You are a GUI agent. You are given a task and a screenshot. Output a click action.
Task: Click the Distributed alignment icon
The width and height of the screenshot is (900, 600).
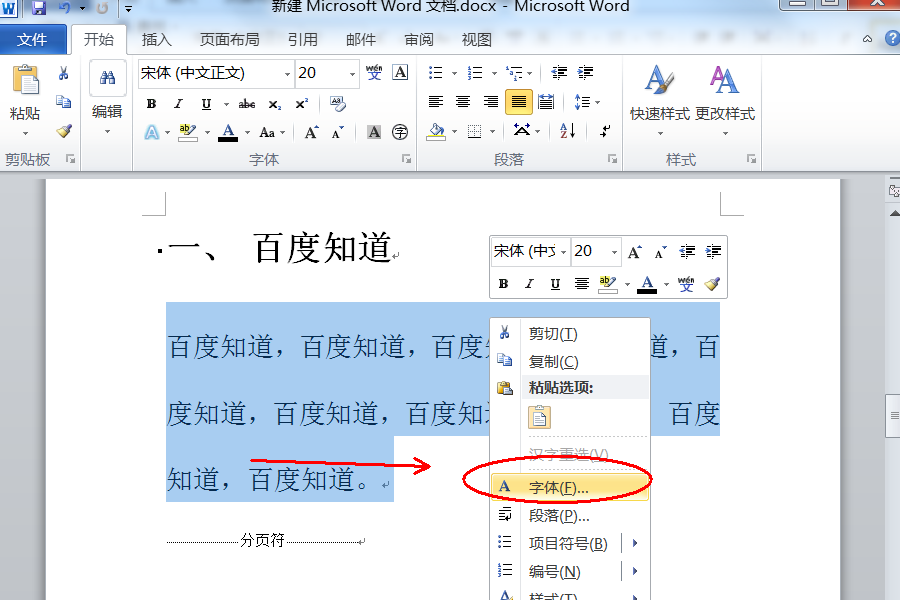546,102
